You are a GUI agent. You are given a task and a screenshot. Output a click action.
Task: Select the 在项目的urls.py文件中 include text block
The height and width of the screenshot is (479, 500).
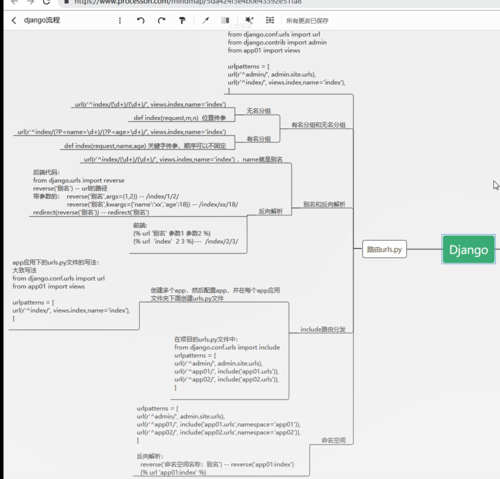(x=227, y=363)
